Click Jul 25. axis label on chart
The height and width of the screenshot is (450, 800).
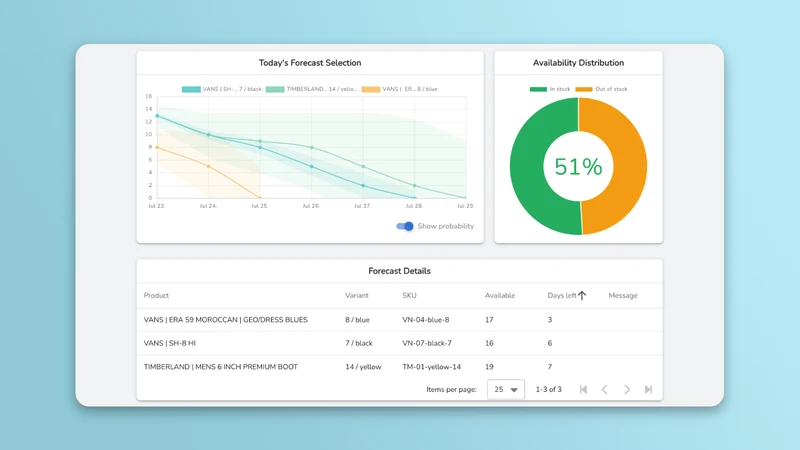259,206
